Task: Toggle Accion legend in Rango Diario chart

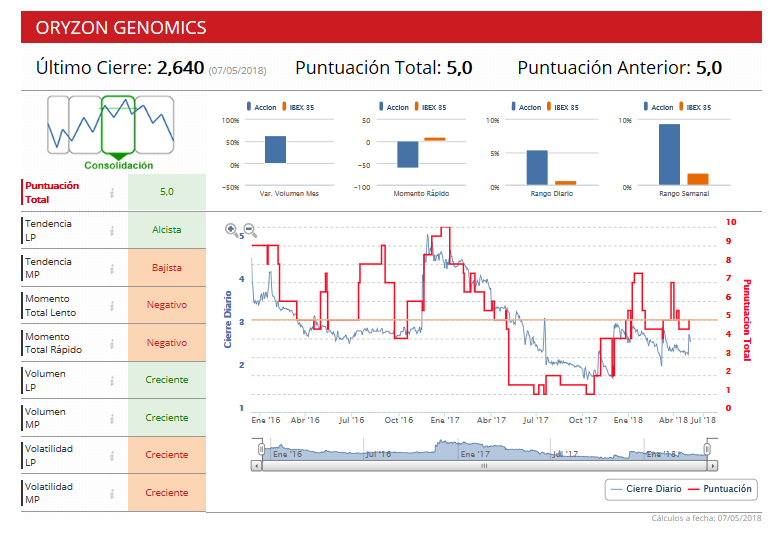Action: (x=526, y=107)
